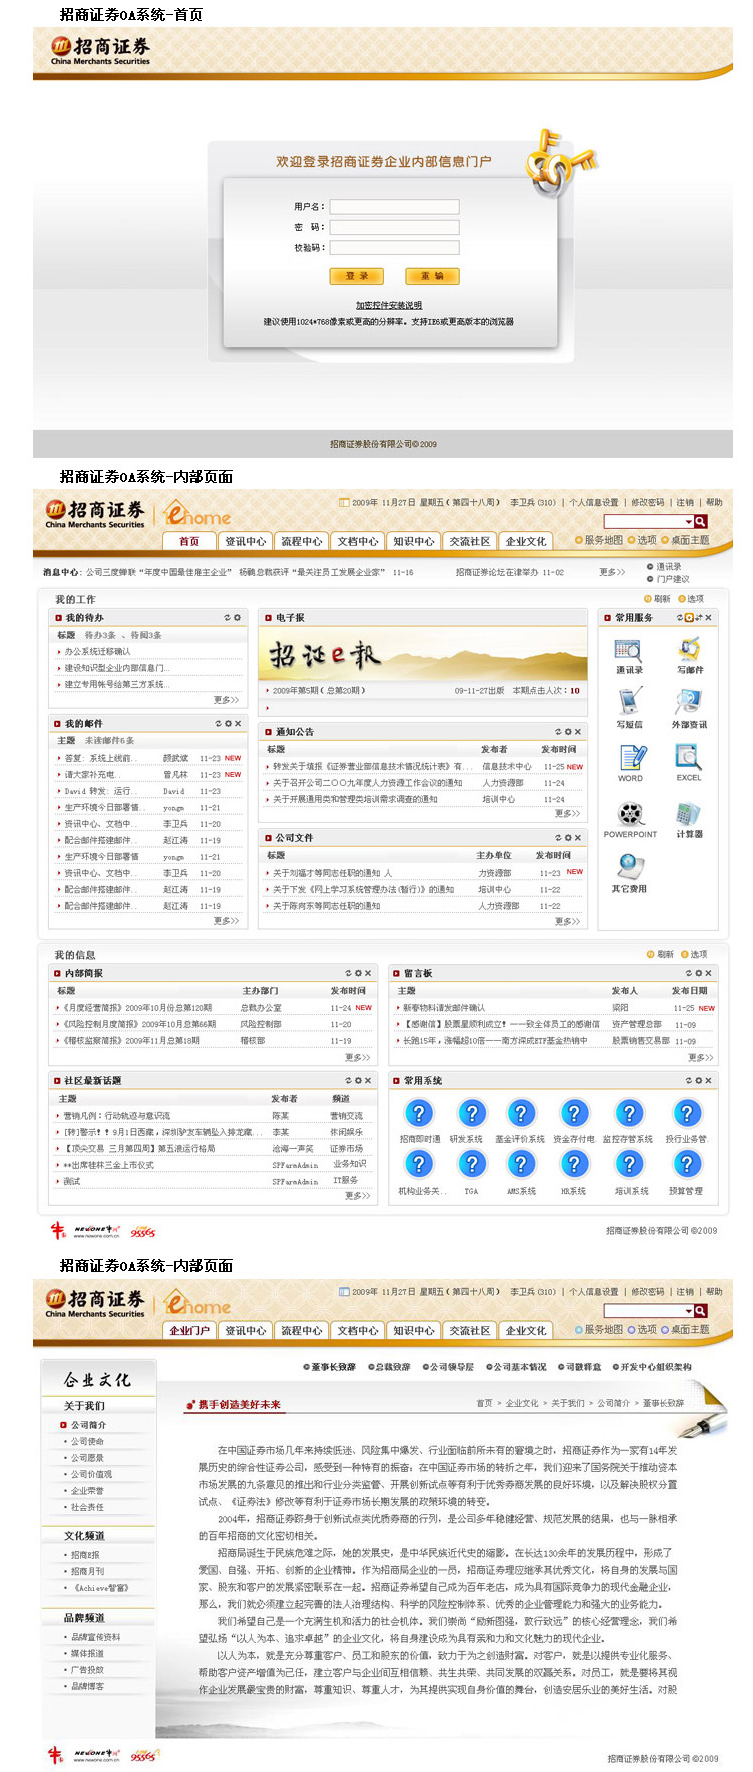
Task: Open the 培训系统 icon
Action: coord(629,1164)
